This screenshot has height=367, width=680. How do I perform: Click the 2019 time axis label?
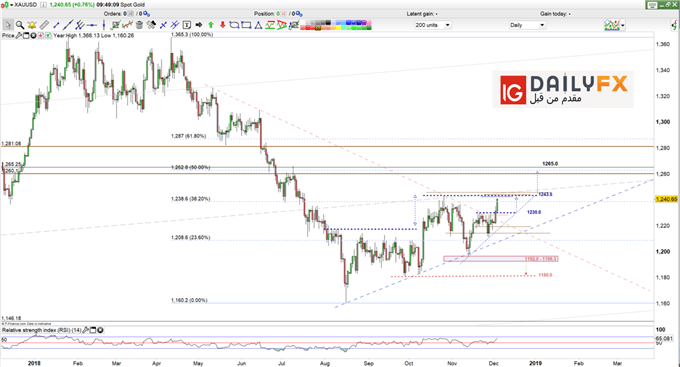point(535,363)
